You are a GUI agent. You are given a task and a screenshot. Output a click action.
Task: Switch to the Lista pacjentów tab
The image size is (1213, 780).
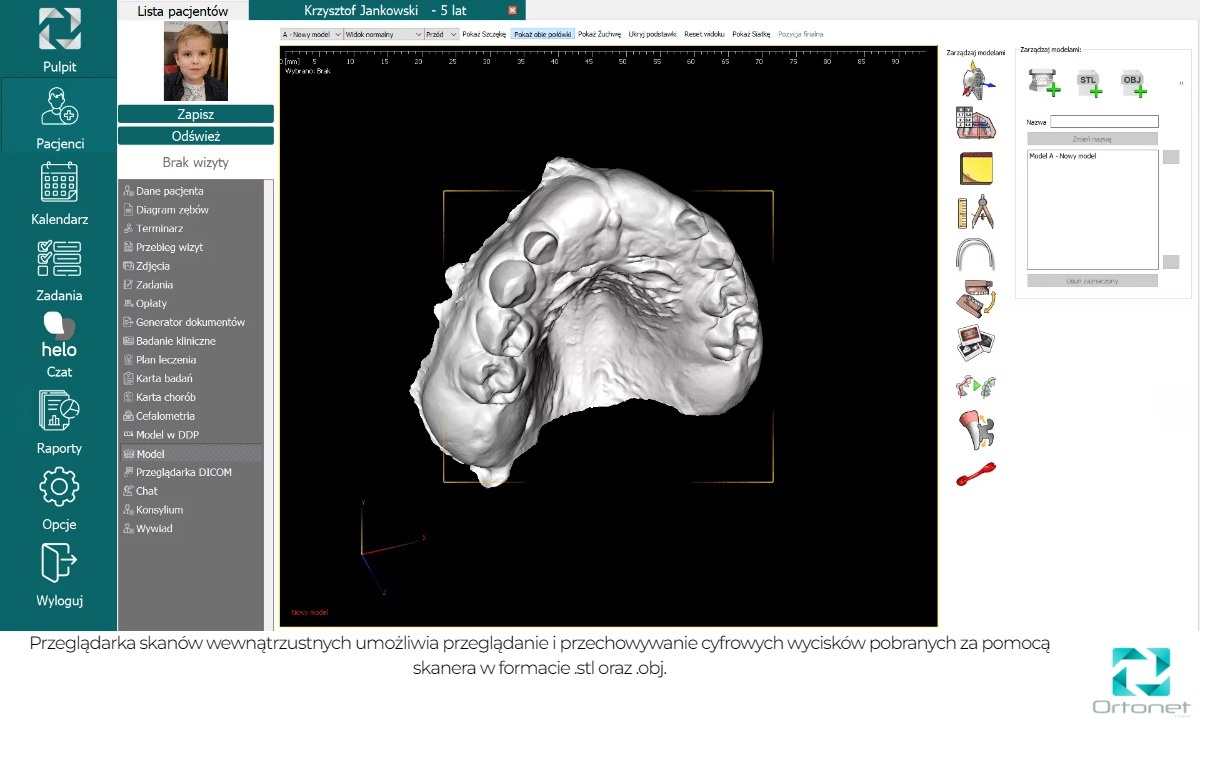[x=182, y=11]
